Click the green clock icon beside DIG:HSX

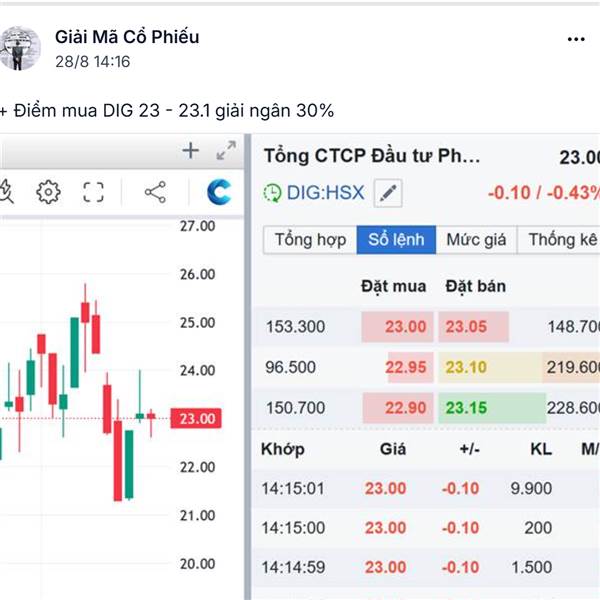point(272,192)
